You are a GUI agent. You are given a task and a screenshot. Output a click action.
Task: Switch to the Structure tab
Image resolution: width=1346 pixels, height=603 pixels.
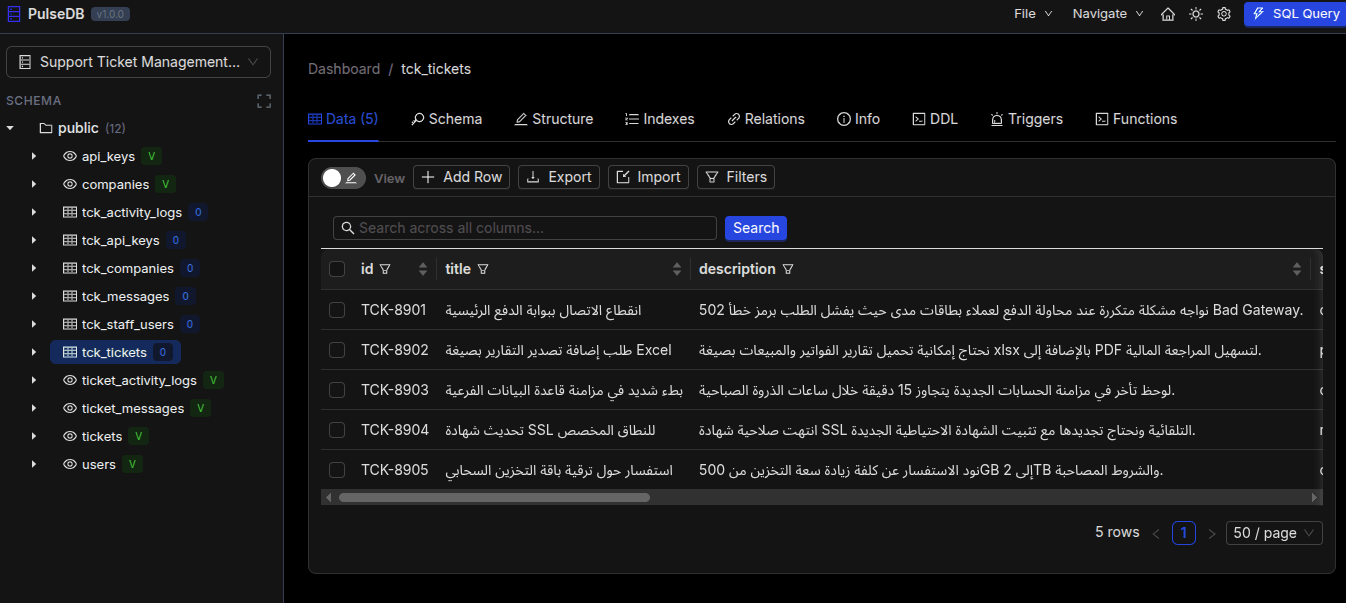pyautogui.click(x=554, y=119)
